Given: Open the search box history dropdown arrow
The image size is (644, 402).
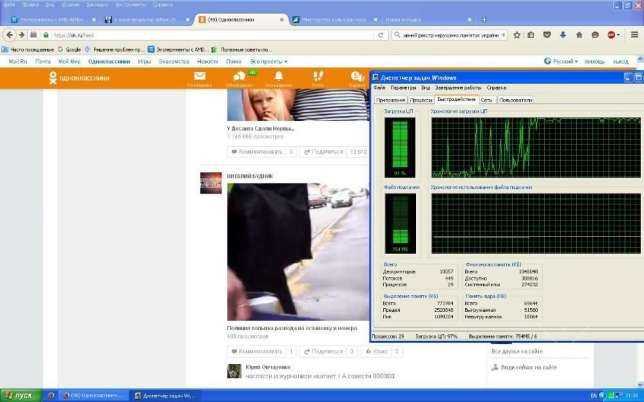Looking at the screenshot, I should coord(504,35).
